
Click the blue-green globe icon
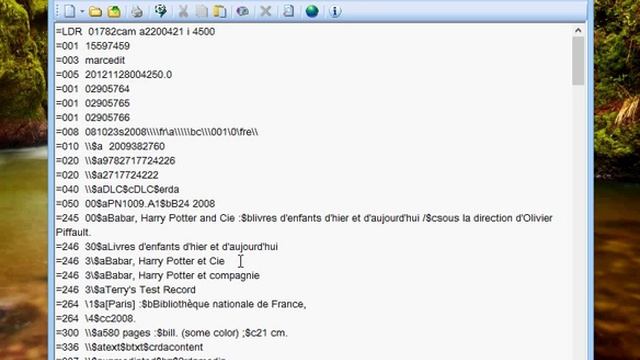312,11
